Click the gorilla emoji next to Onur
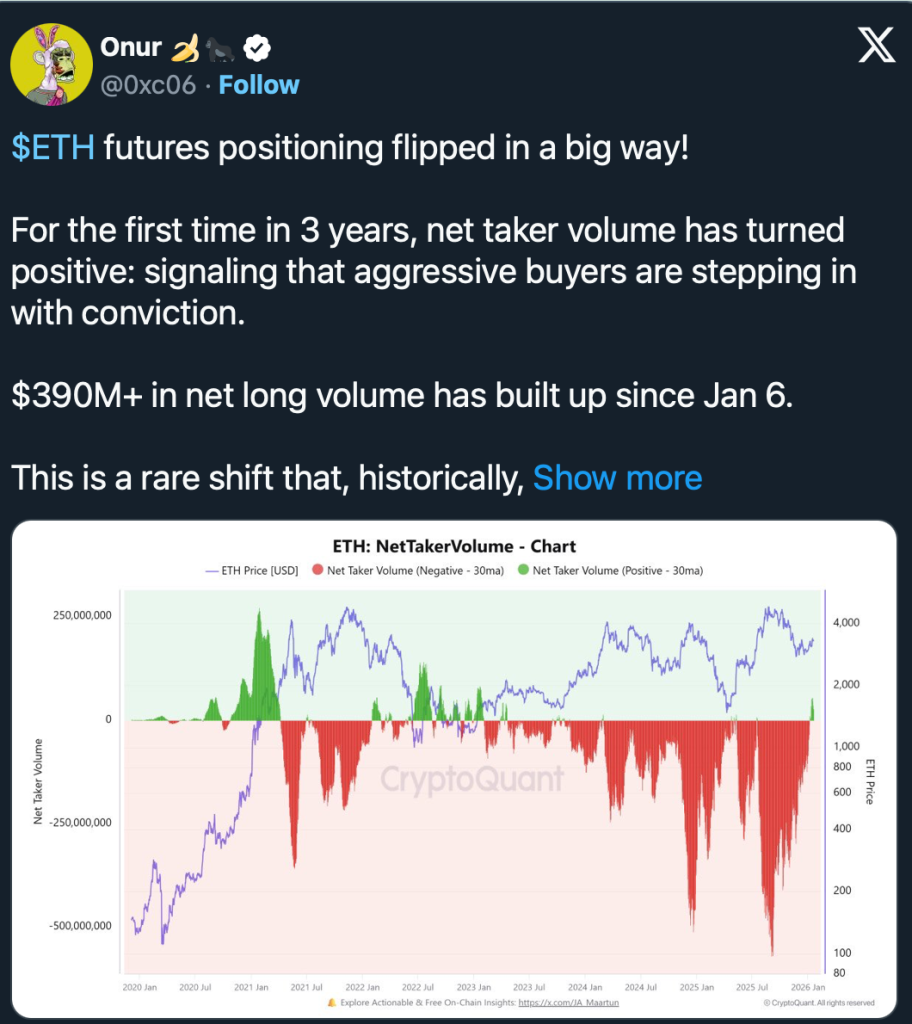The width and height of the screenshot is (912, 1024). point(224,46)
